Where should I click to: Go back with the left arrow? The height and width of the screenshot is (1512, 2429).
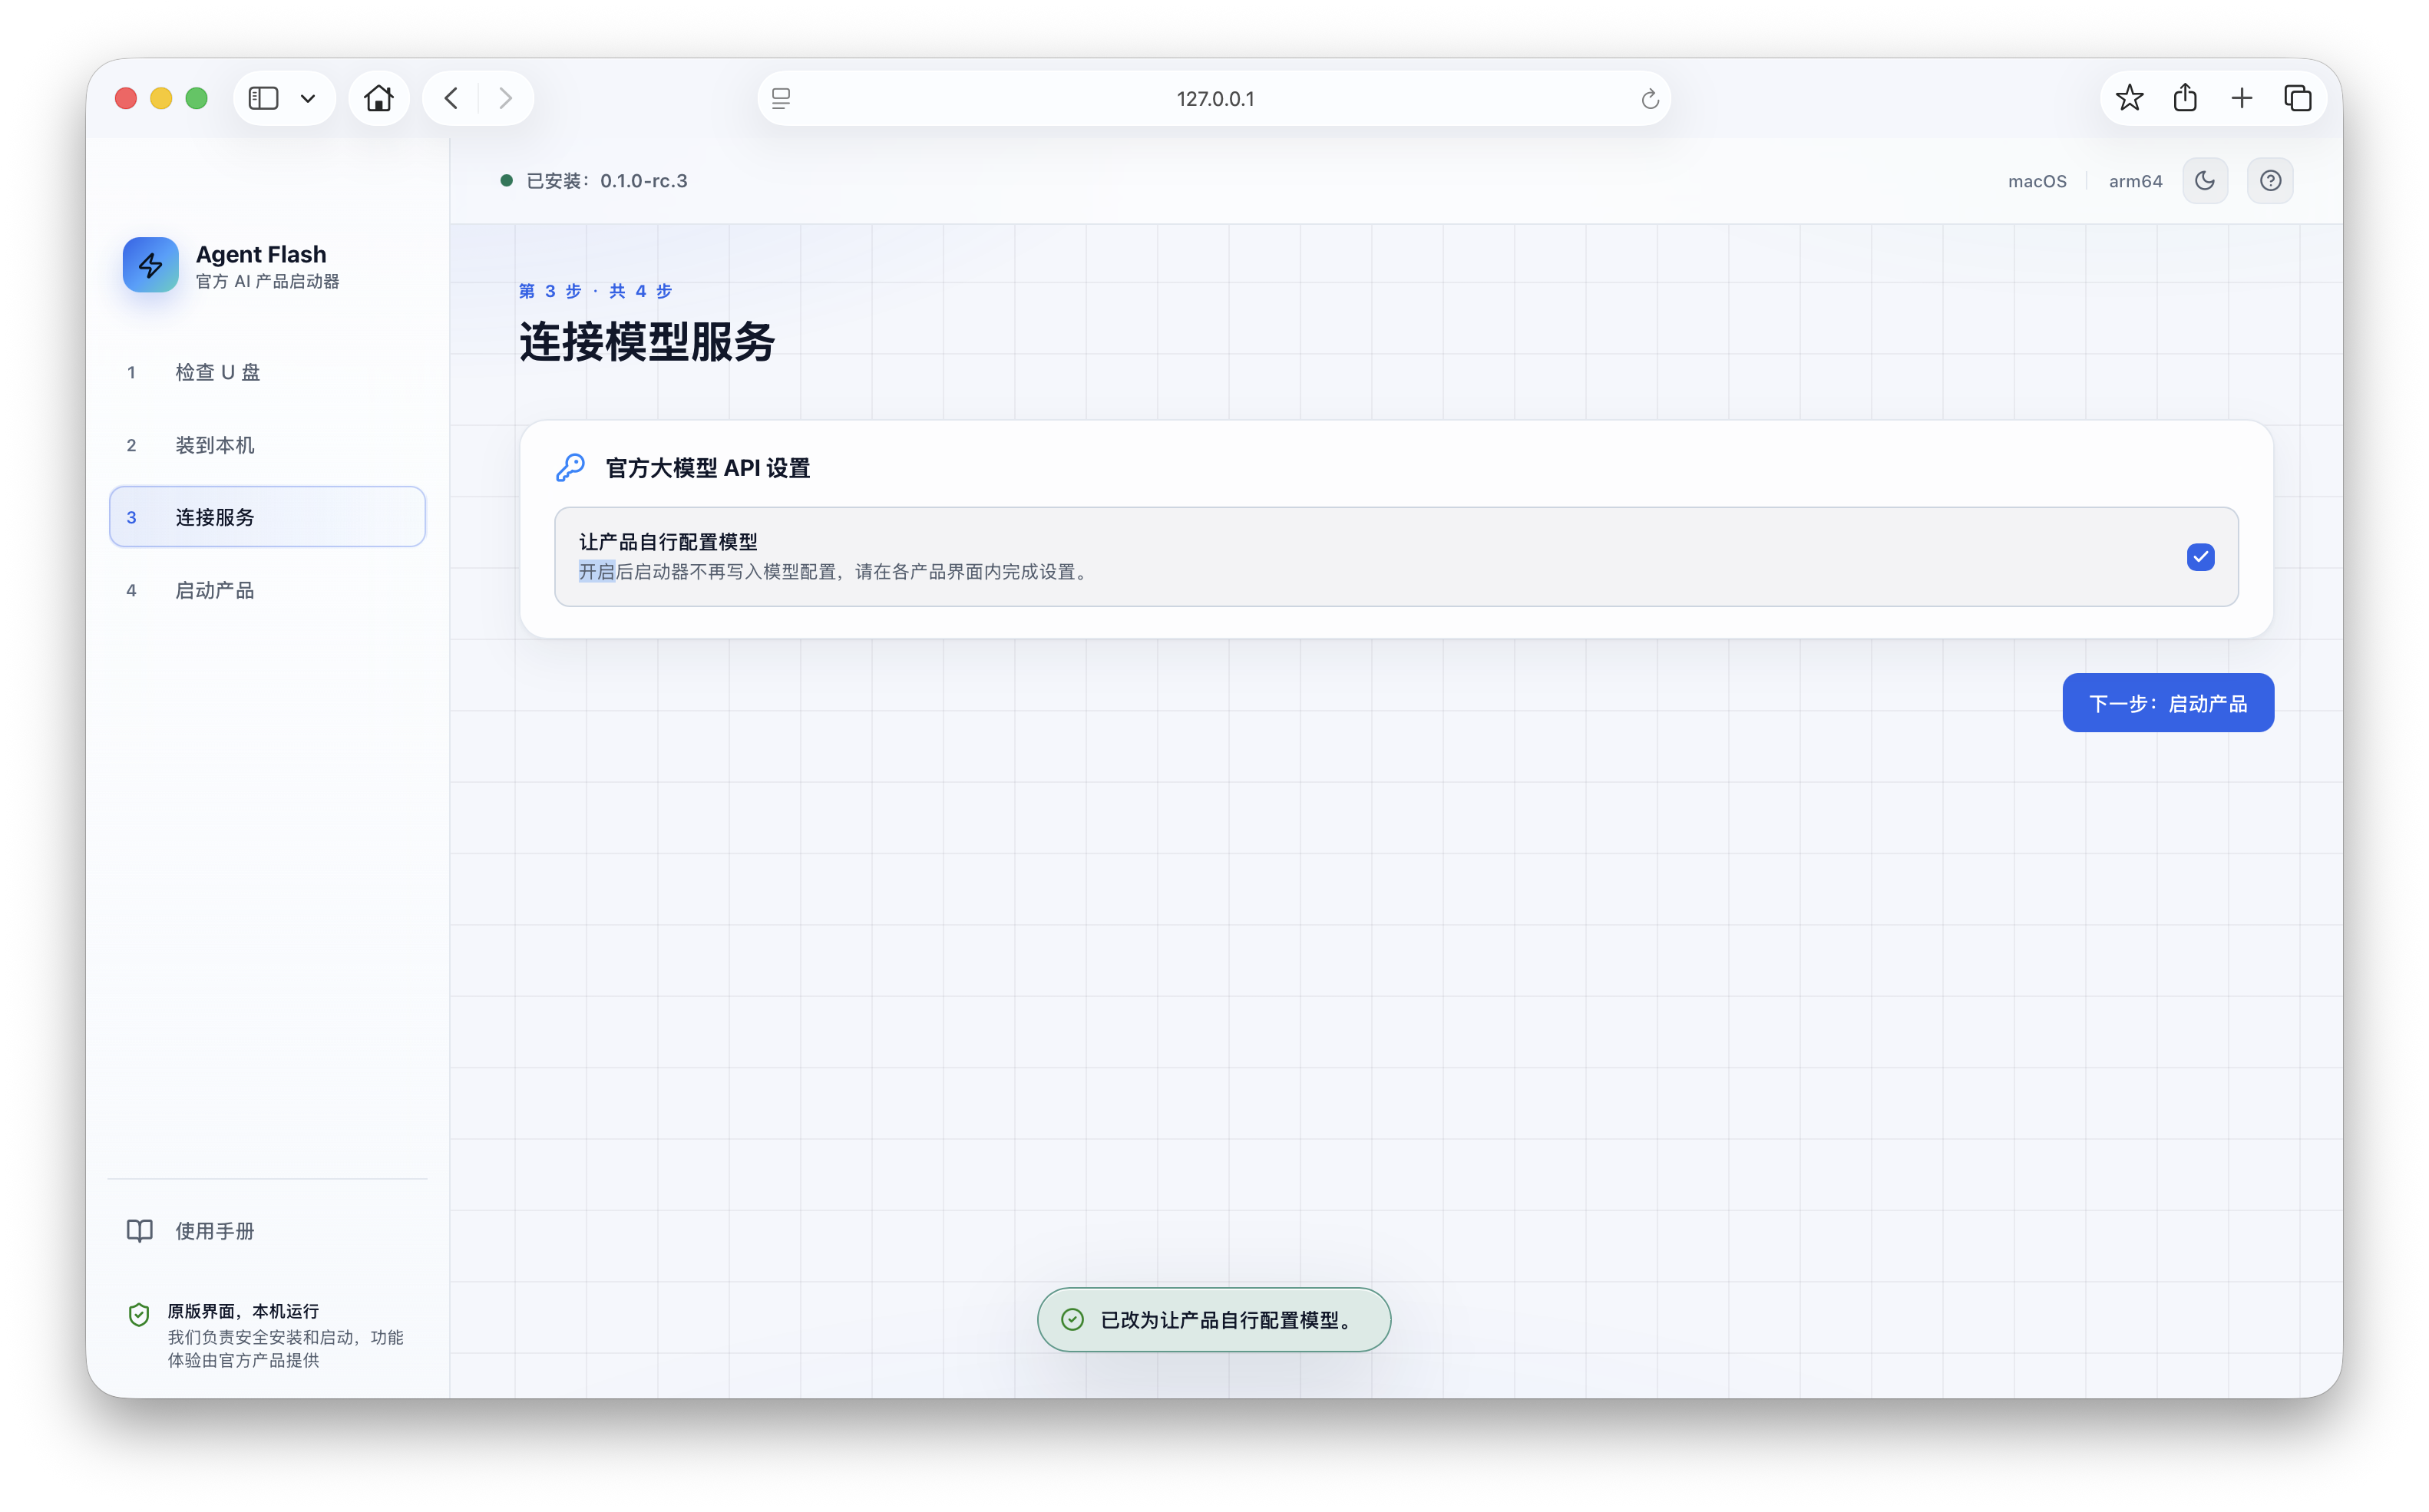pyautogui.click(x=451, y=98)
